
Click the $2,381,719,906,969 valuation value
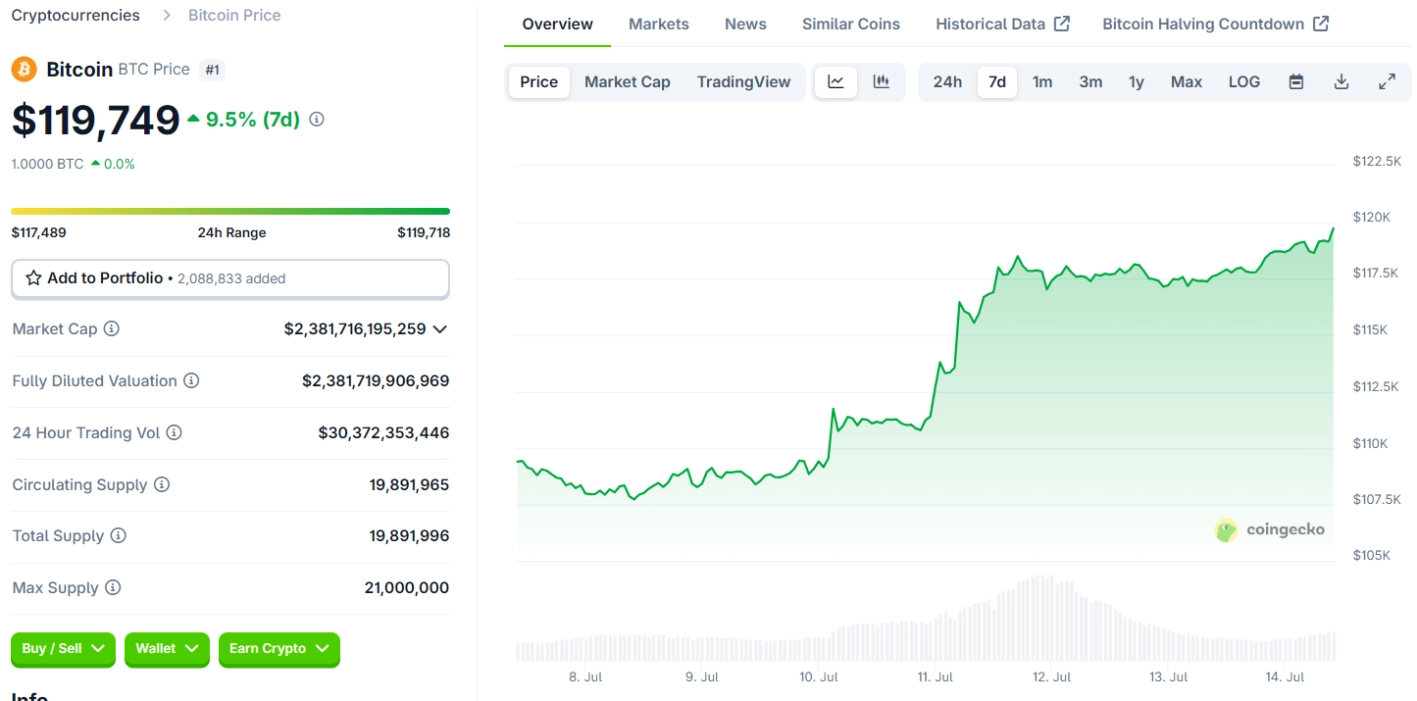click(x=375, y=381)
